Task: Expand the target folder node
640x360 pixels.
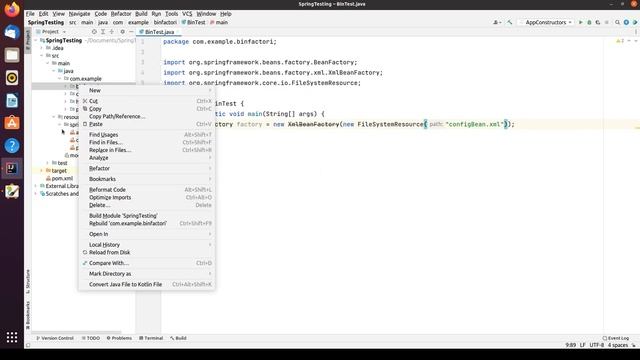Action: (41, 171)
